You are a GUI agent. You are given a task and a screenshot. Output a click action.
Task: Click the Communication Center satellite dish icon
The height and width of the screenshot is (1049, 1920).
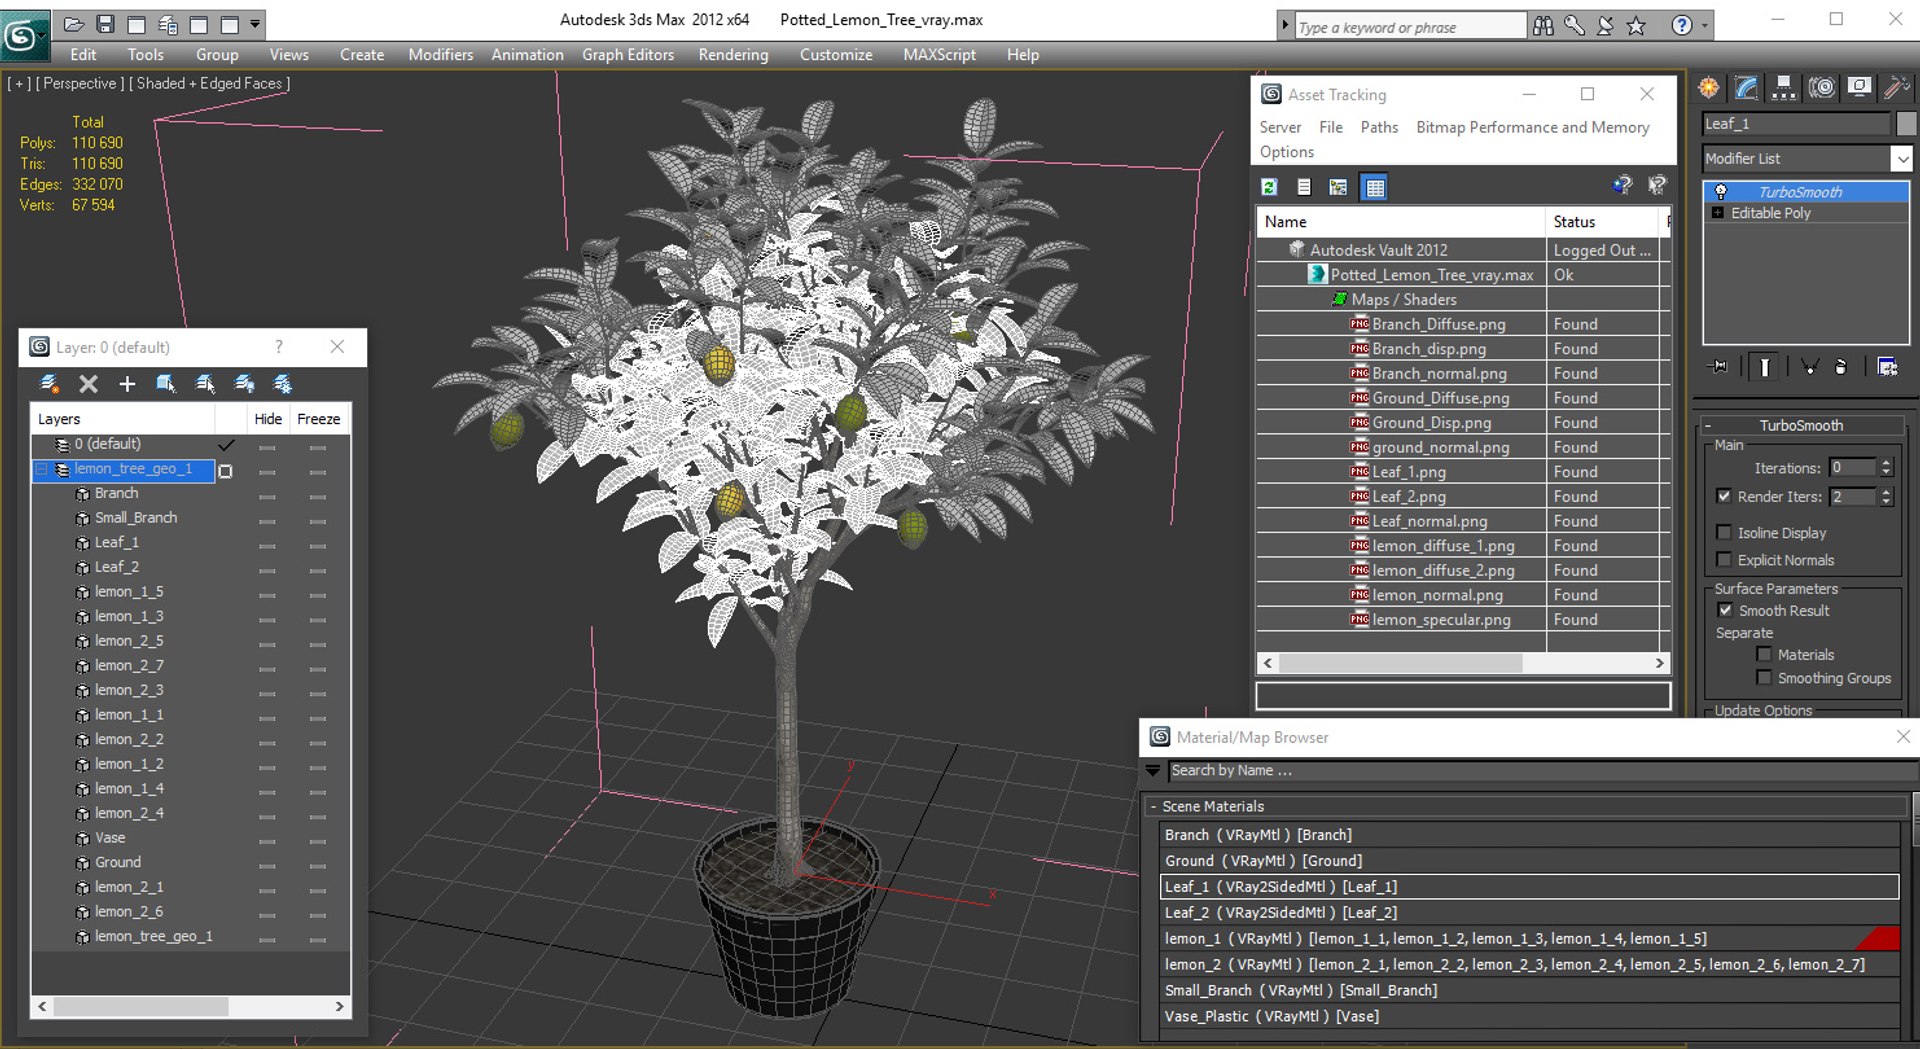[1605, 26]
